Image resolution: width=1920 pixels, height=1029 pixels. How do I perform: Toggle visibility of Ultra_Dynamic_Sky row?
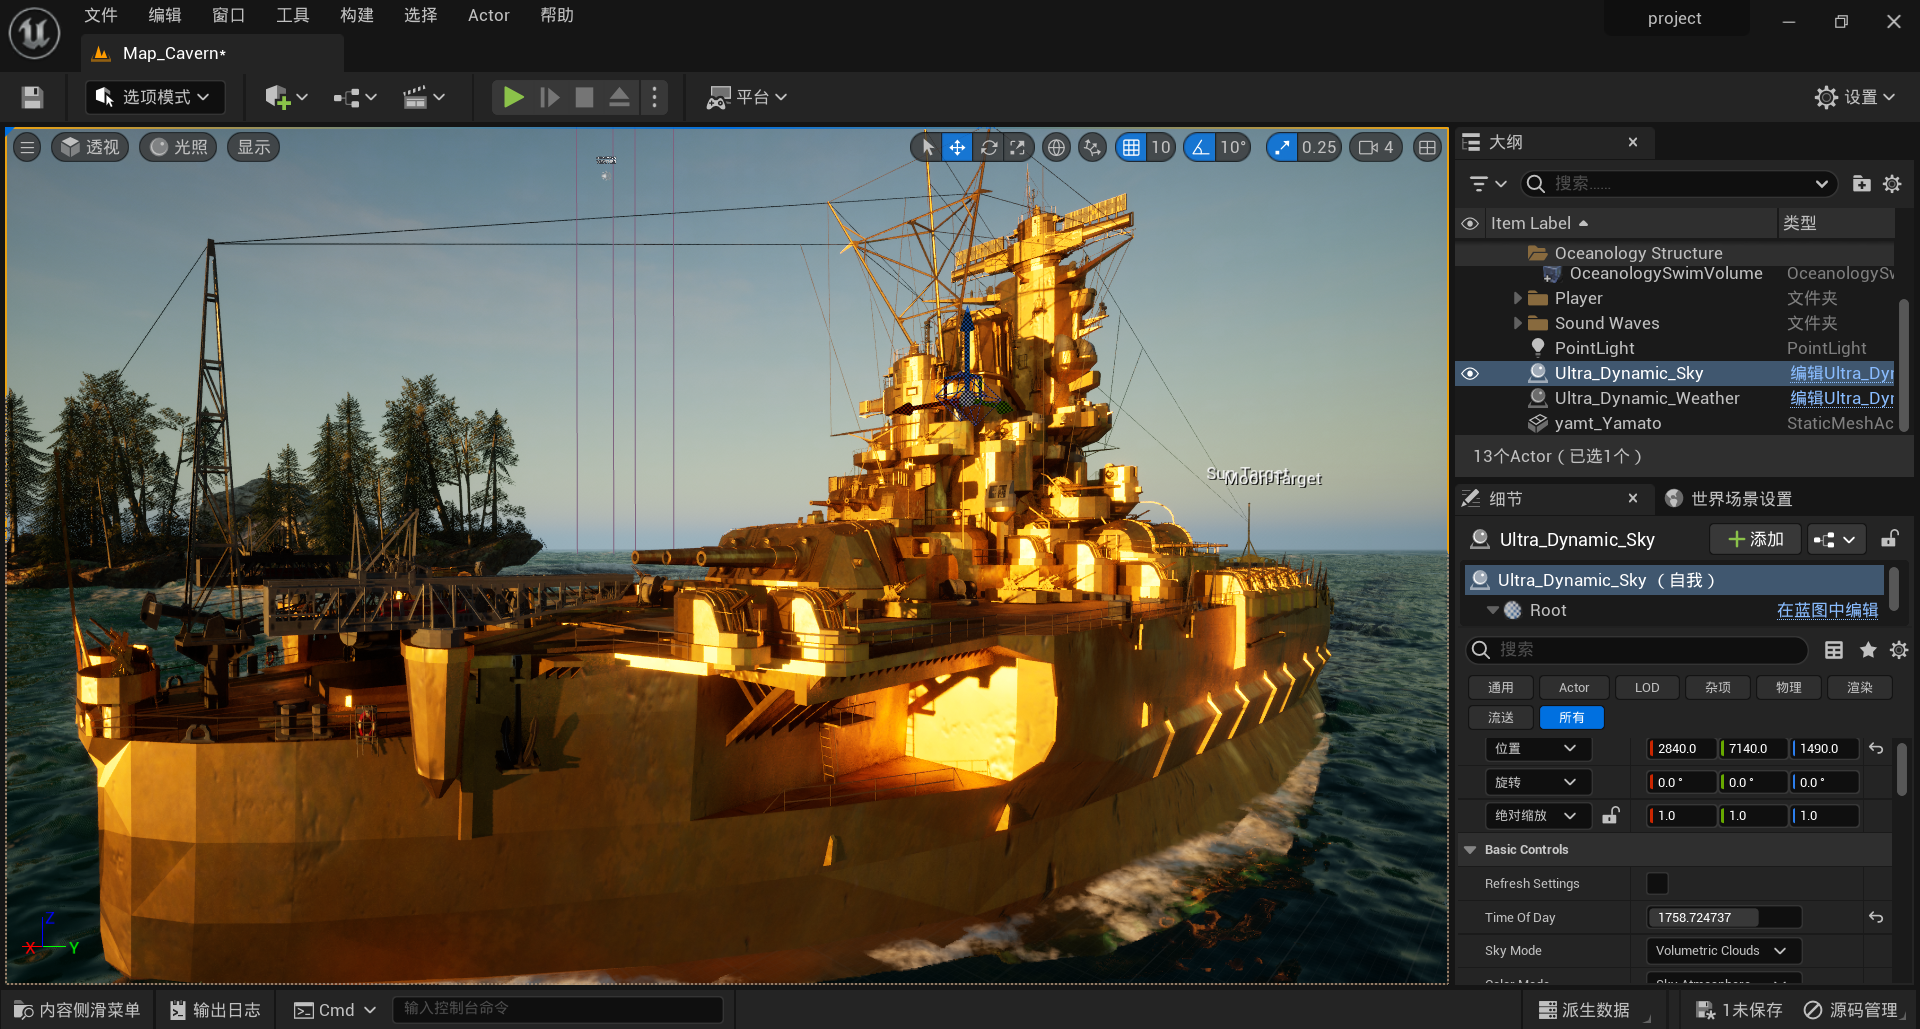[1470, 373]
